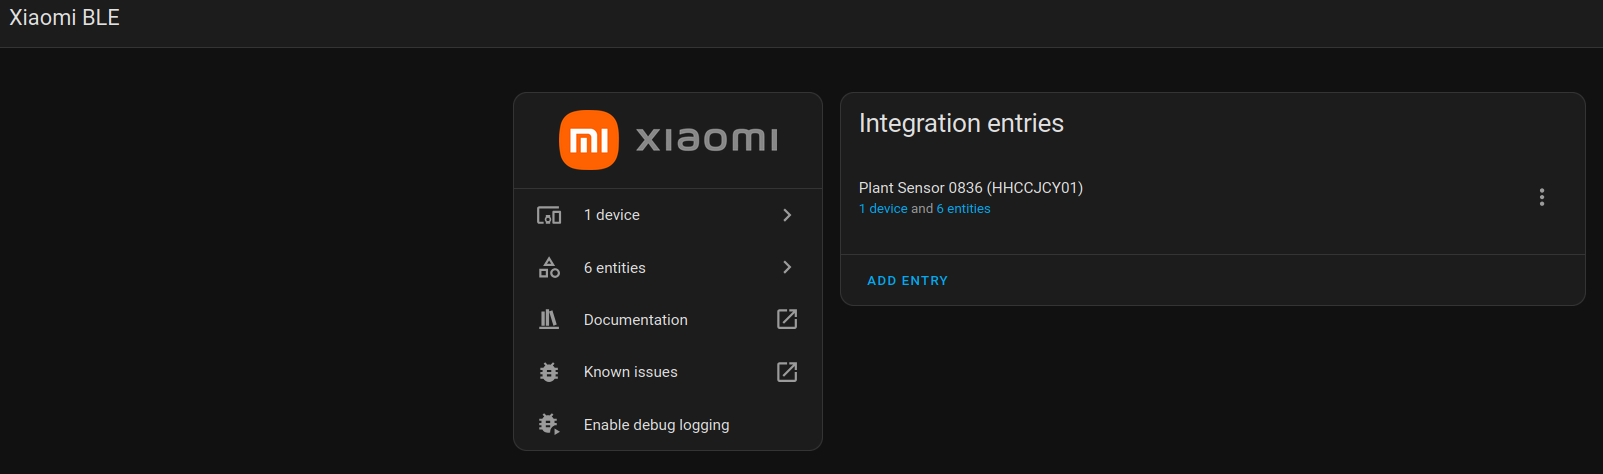Click the devices icon beside 1 device
1603x474 pixels.
[x=549, y=215]
